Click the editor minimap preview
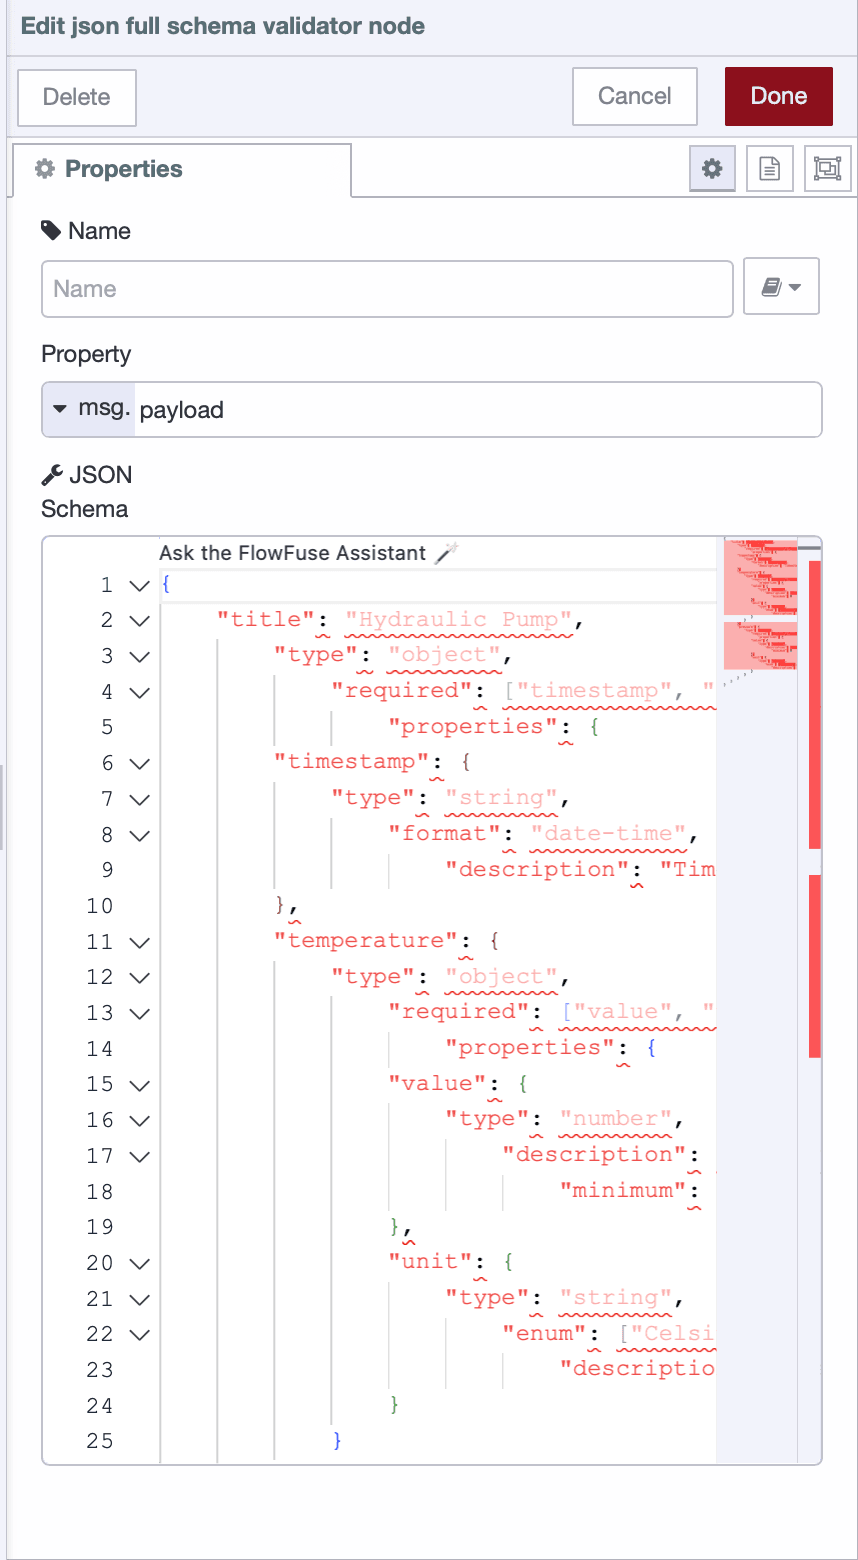Image resolution: width=858 pixels, height=1560 pixels. coord(760,600)
